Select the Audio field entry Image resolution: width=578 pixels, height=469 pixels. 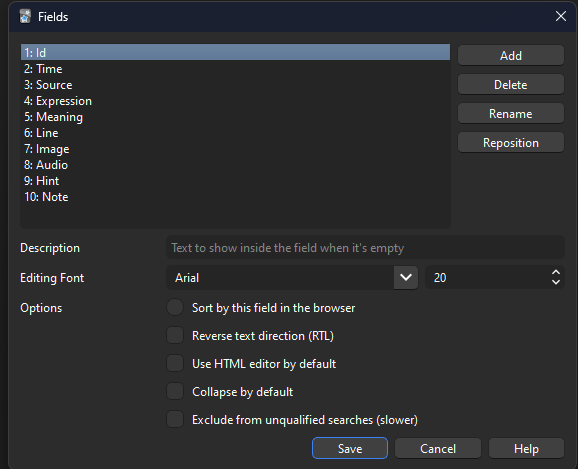pyautogui.click(x=235, y=164)
